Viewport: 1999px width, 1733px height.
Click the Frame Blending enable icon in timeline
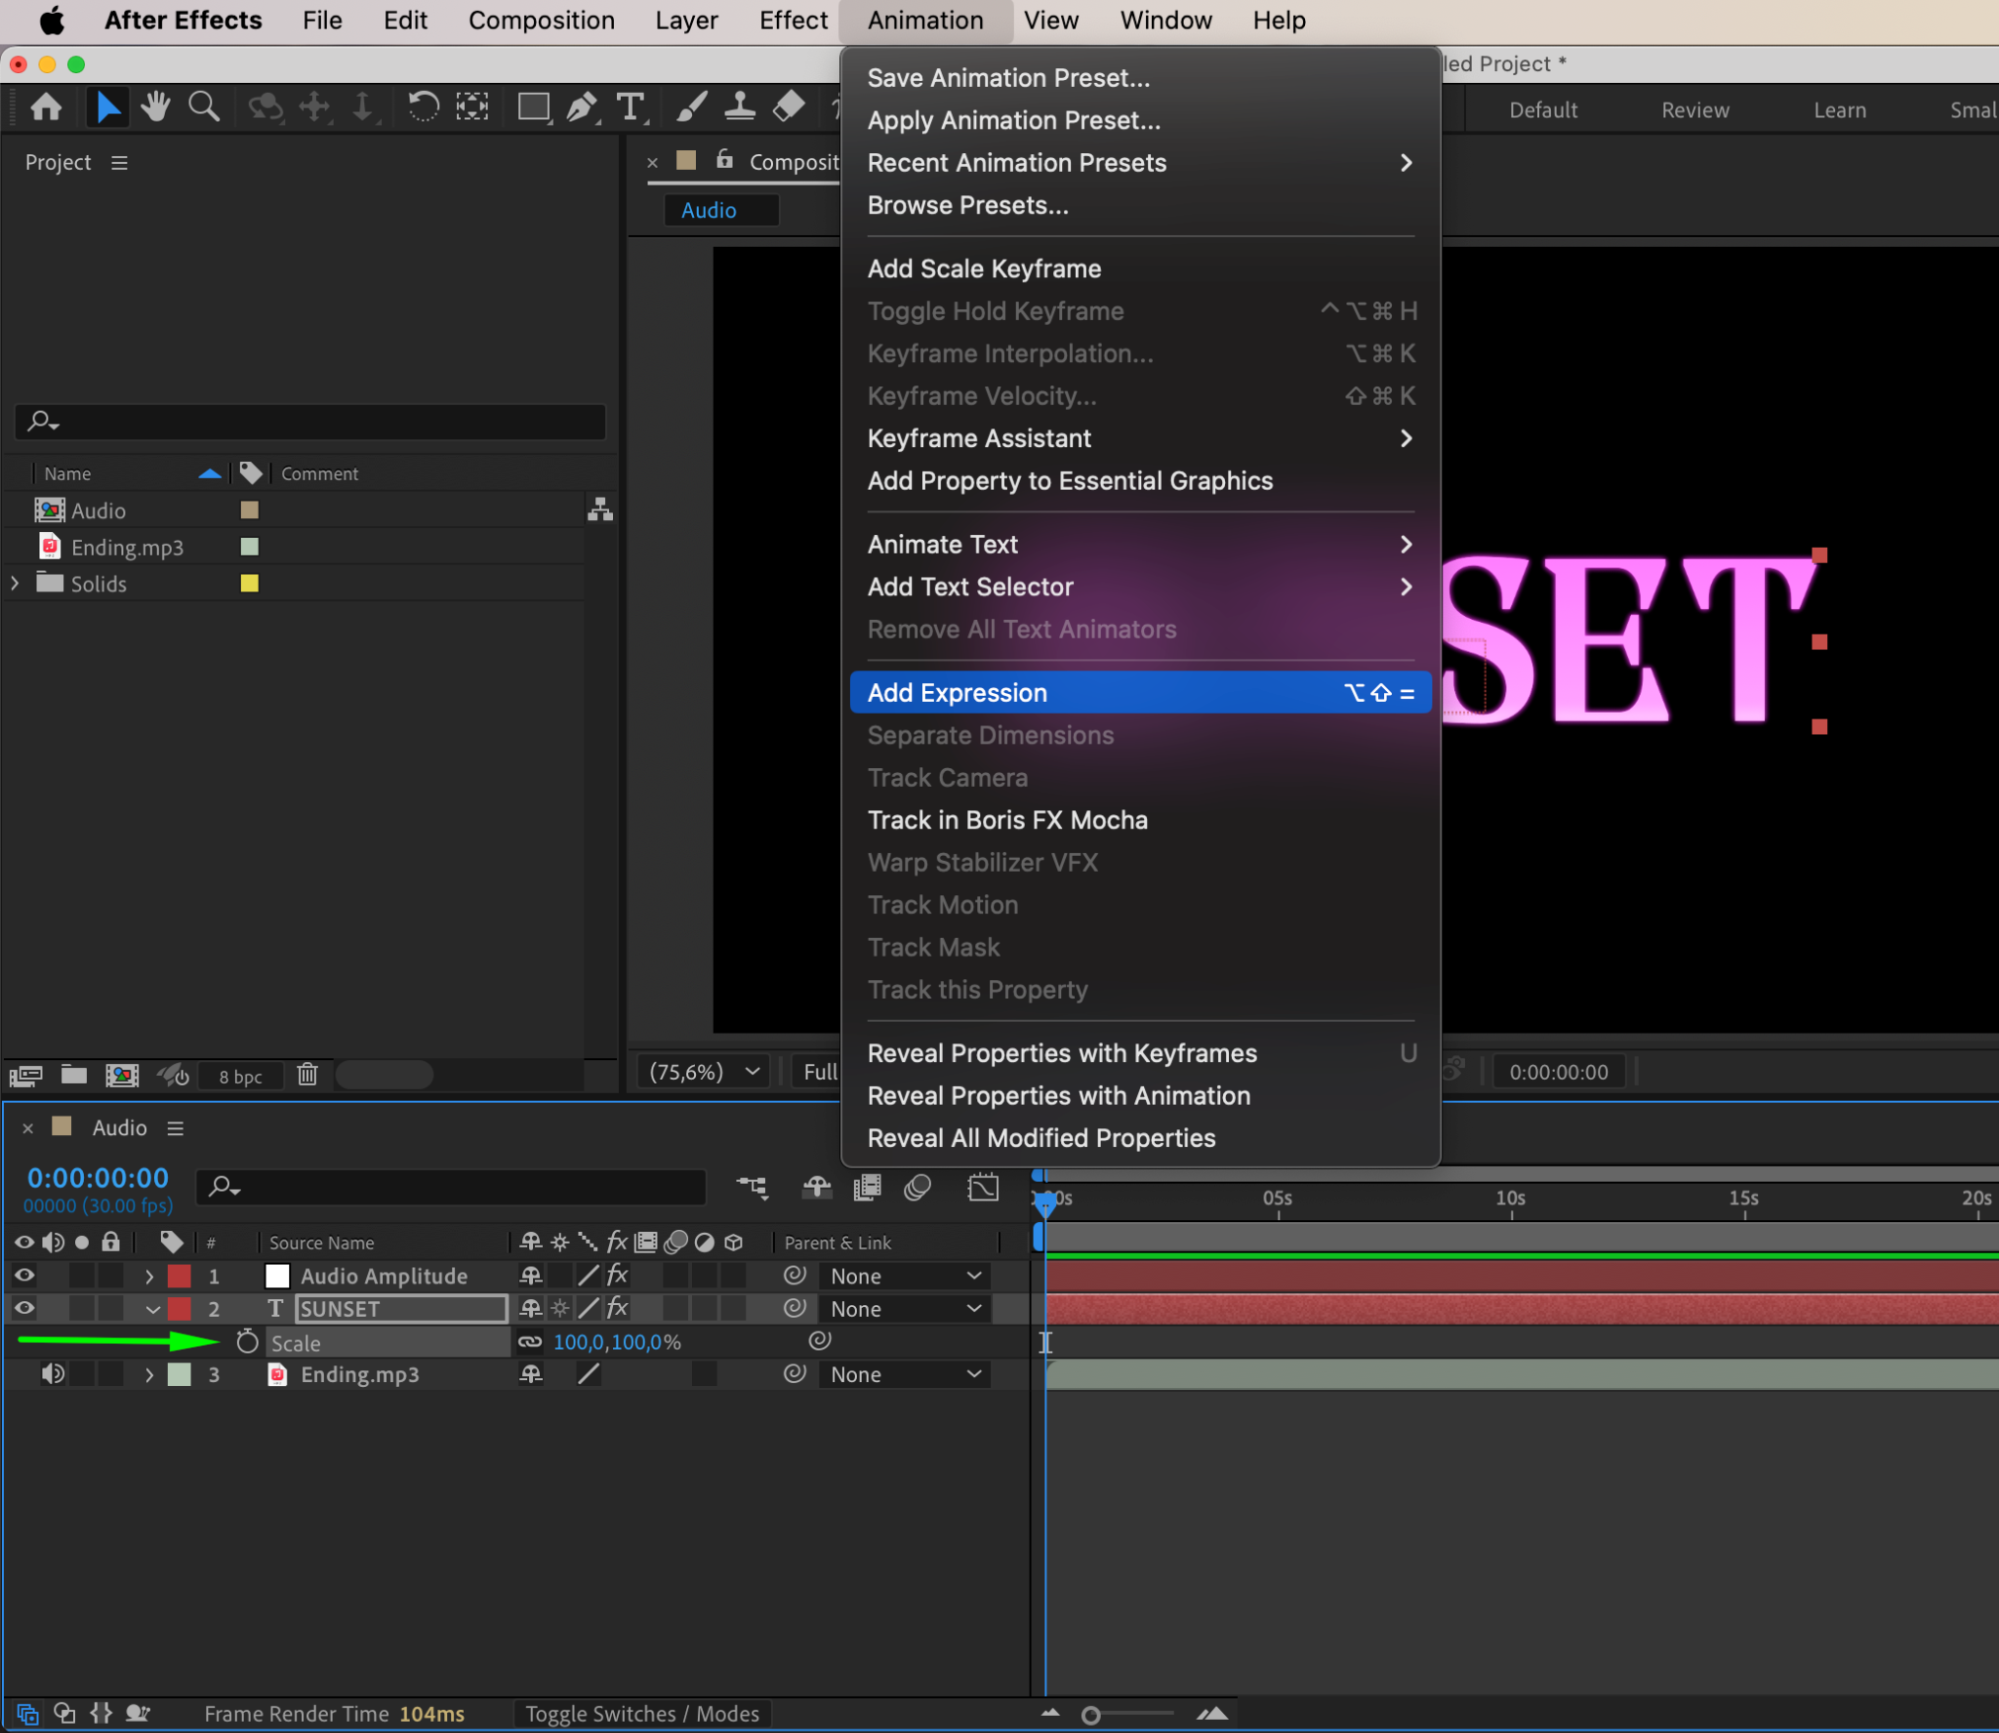pyautogui.click(x=867, y=1187)
